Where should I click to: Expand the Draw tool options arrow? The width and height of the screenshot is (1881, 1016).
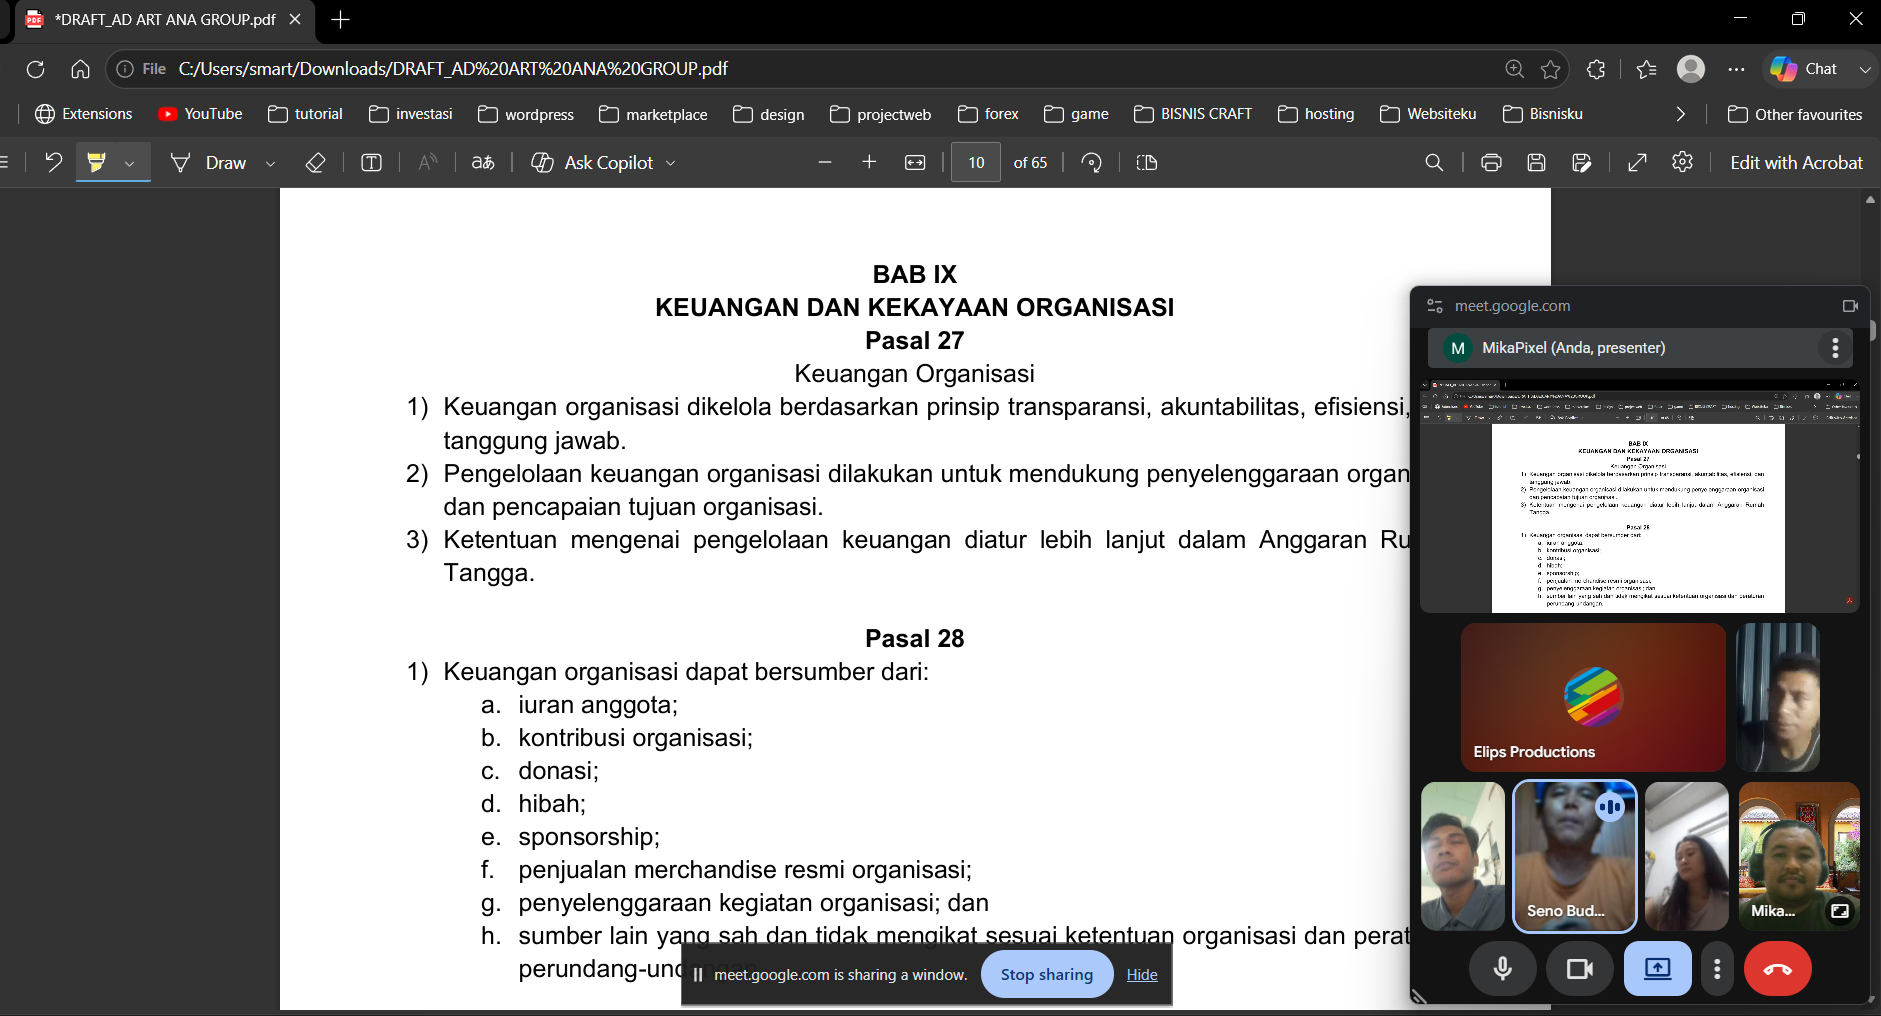tap(270, 163)
